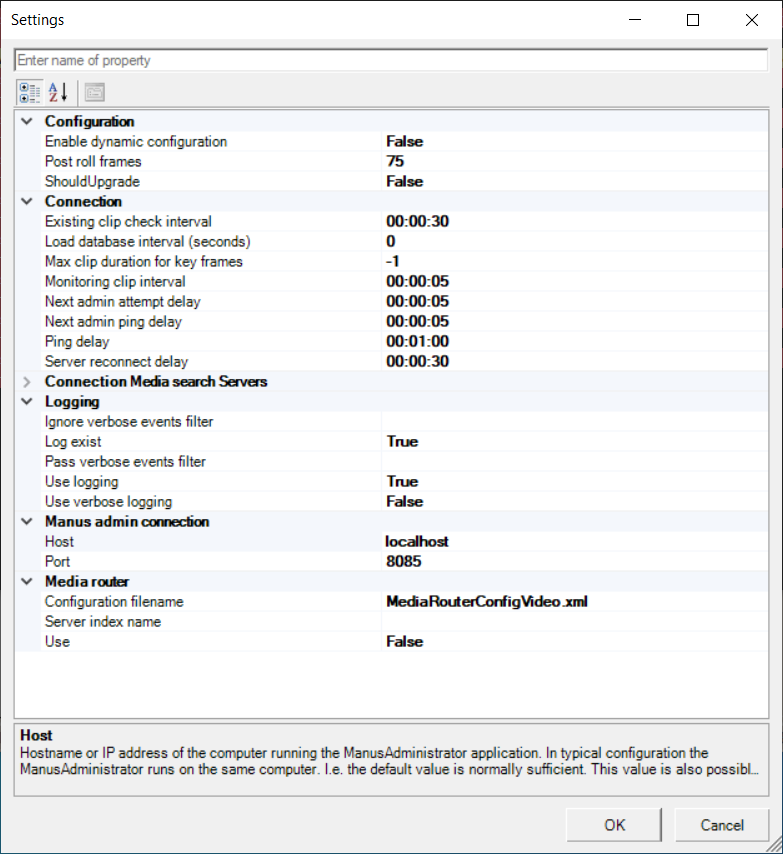Collapse the Media router category
The height and width of the screenshot is (854, 783).
(x=26, y=582)
